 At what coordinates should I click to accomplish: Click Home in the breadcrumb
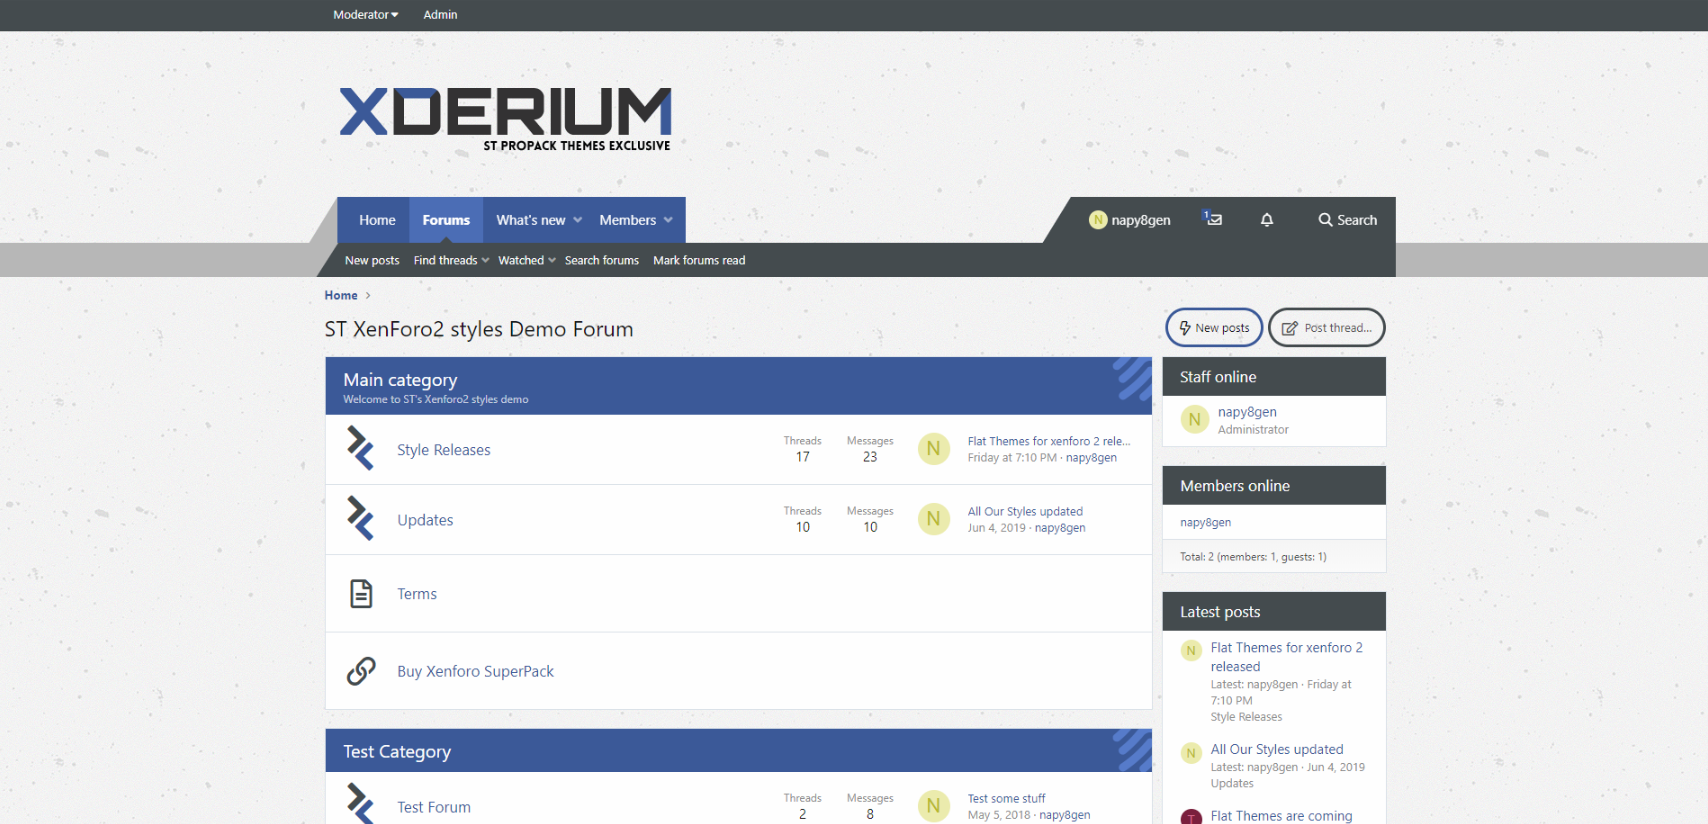(341, 295)
